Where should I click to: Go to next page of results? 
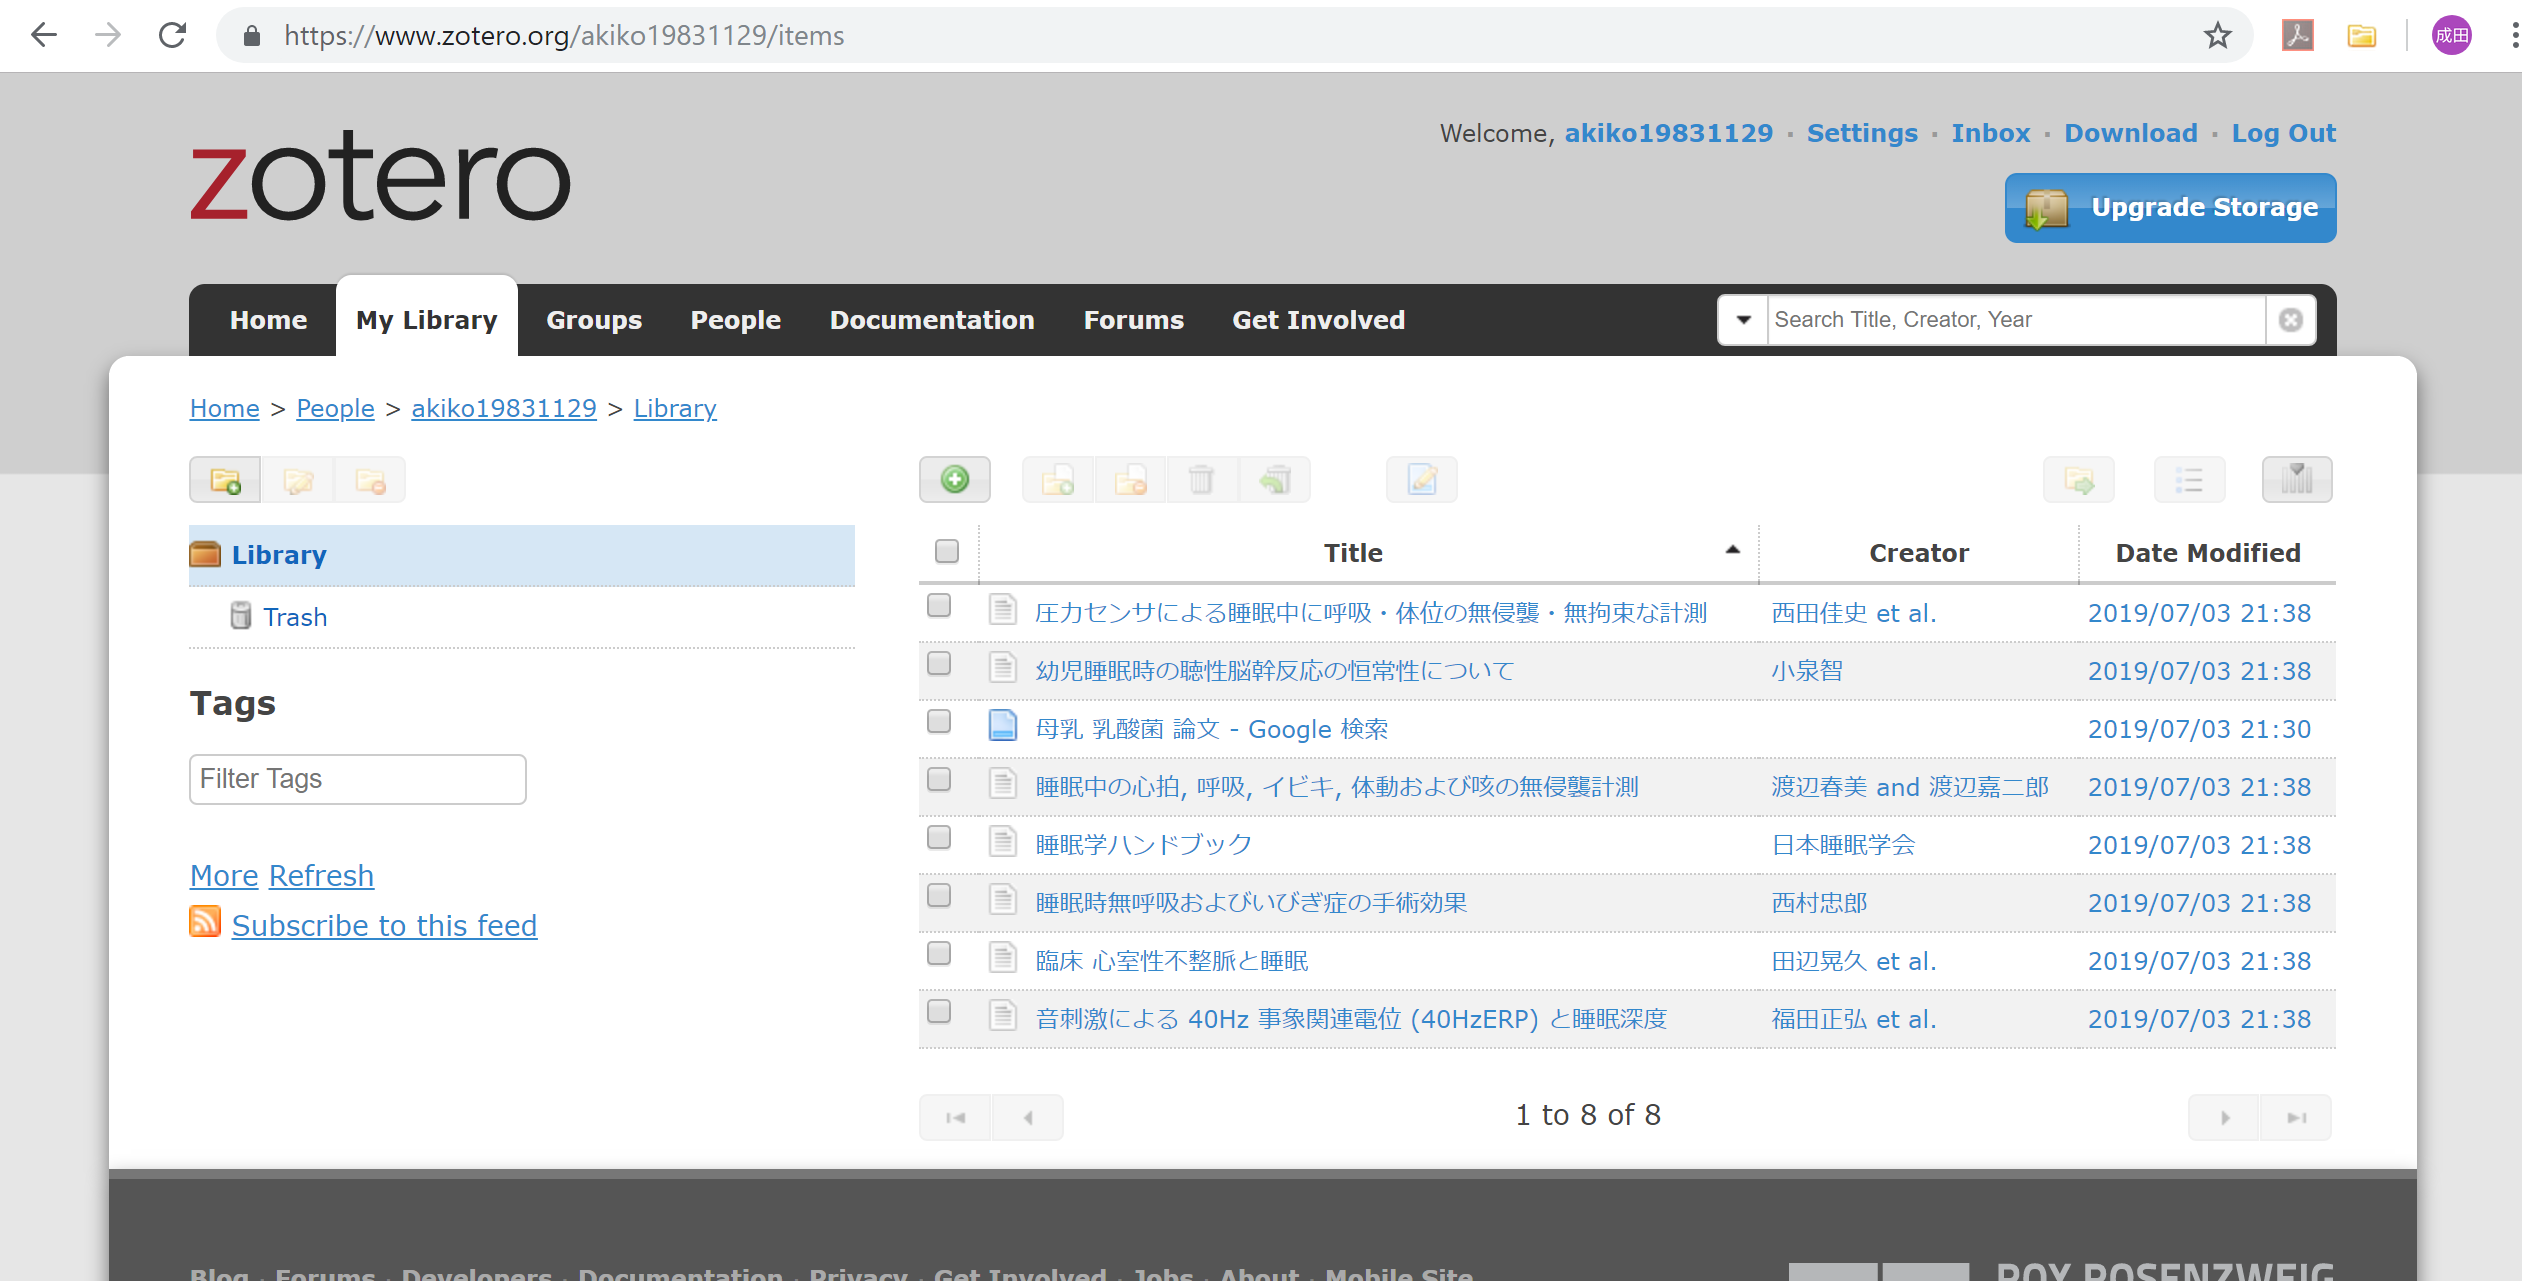tap(2224, 1117)
